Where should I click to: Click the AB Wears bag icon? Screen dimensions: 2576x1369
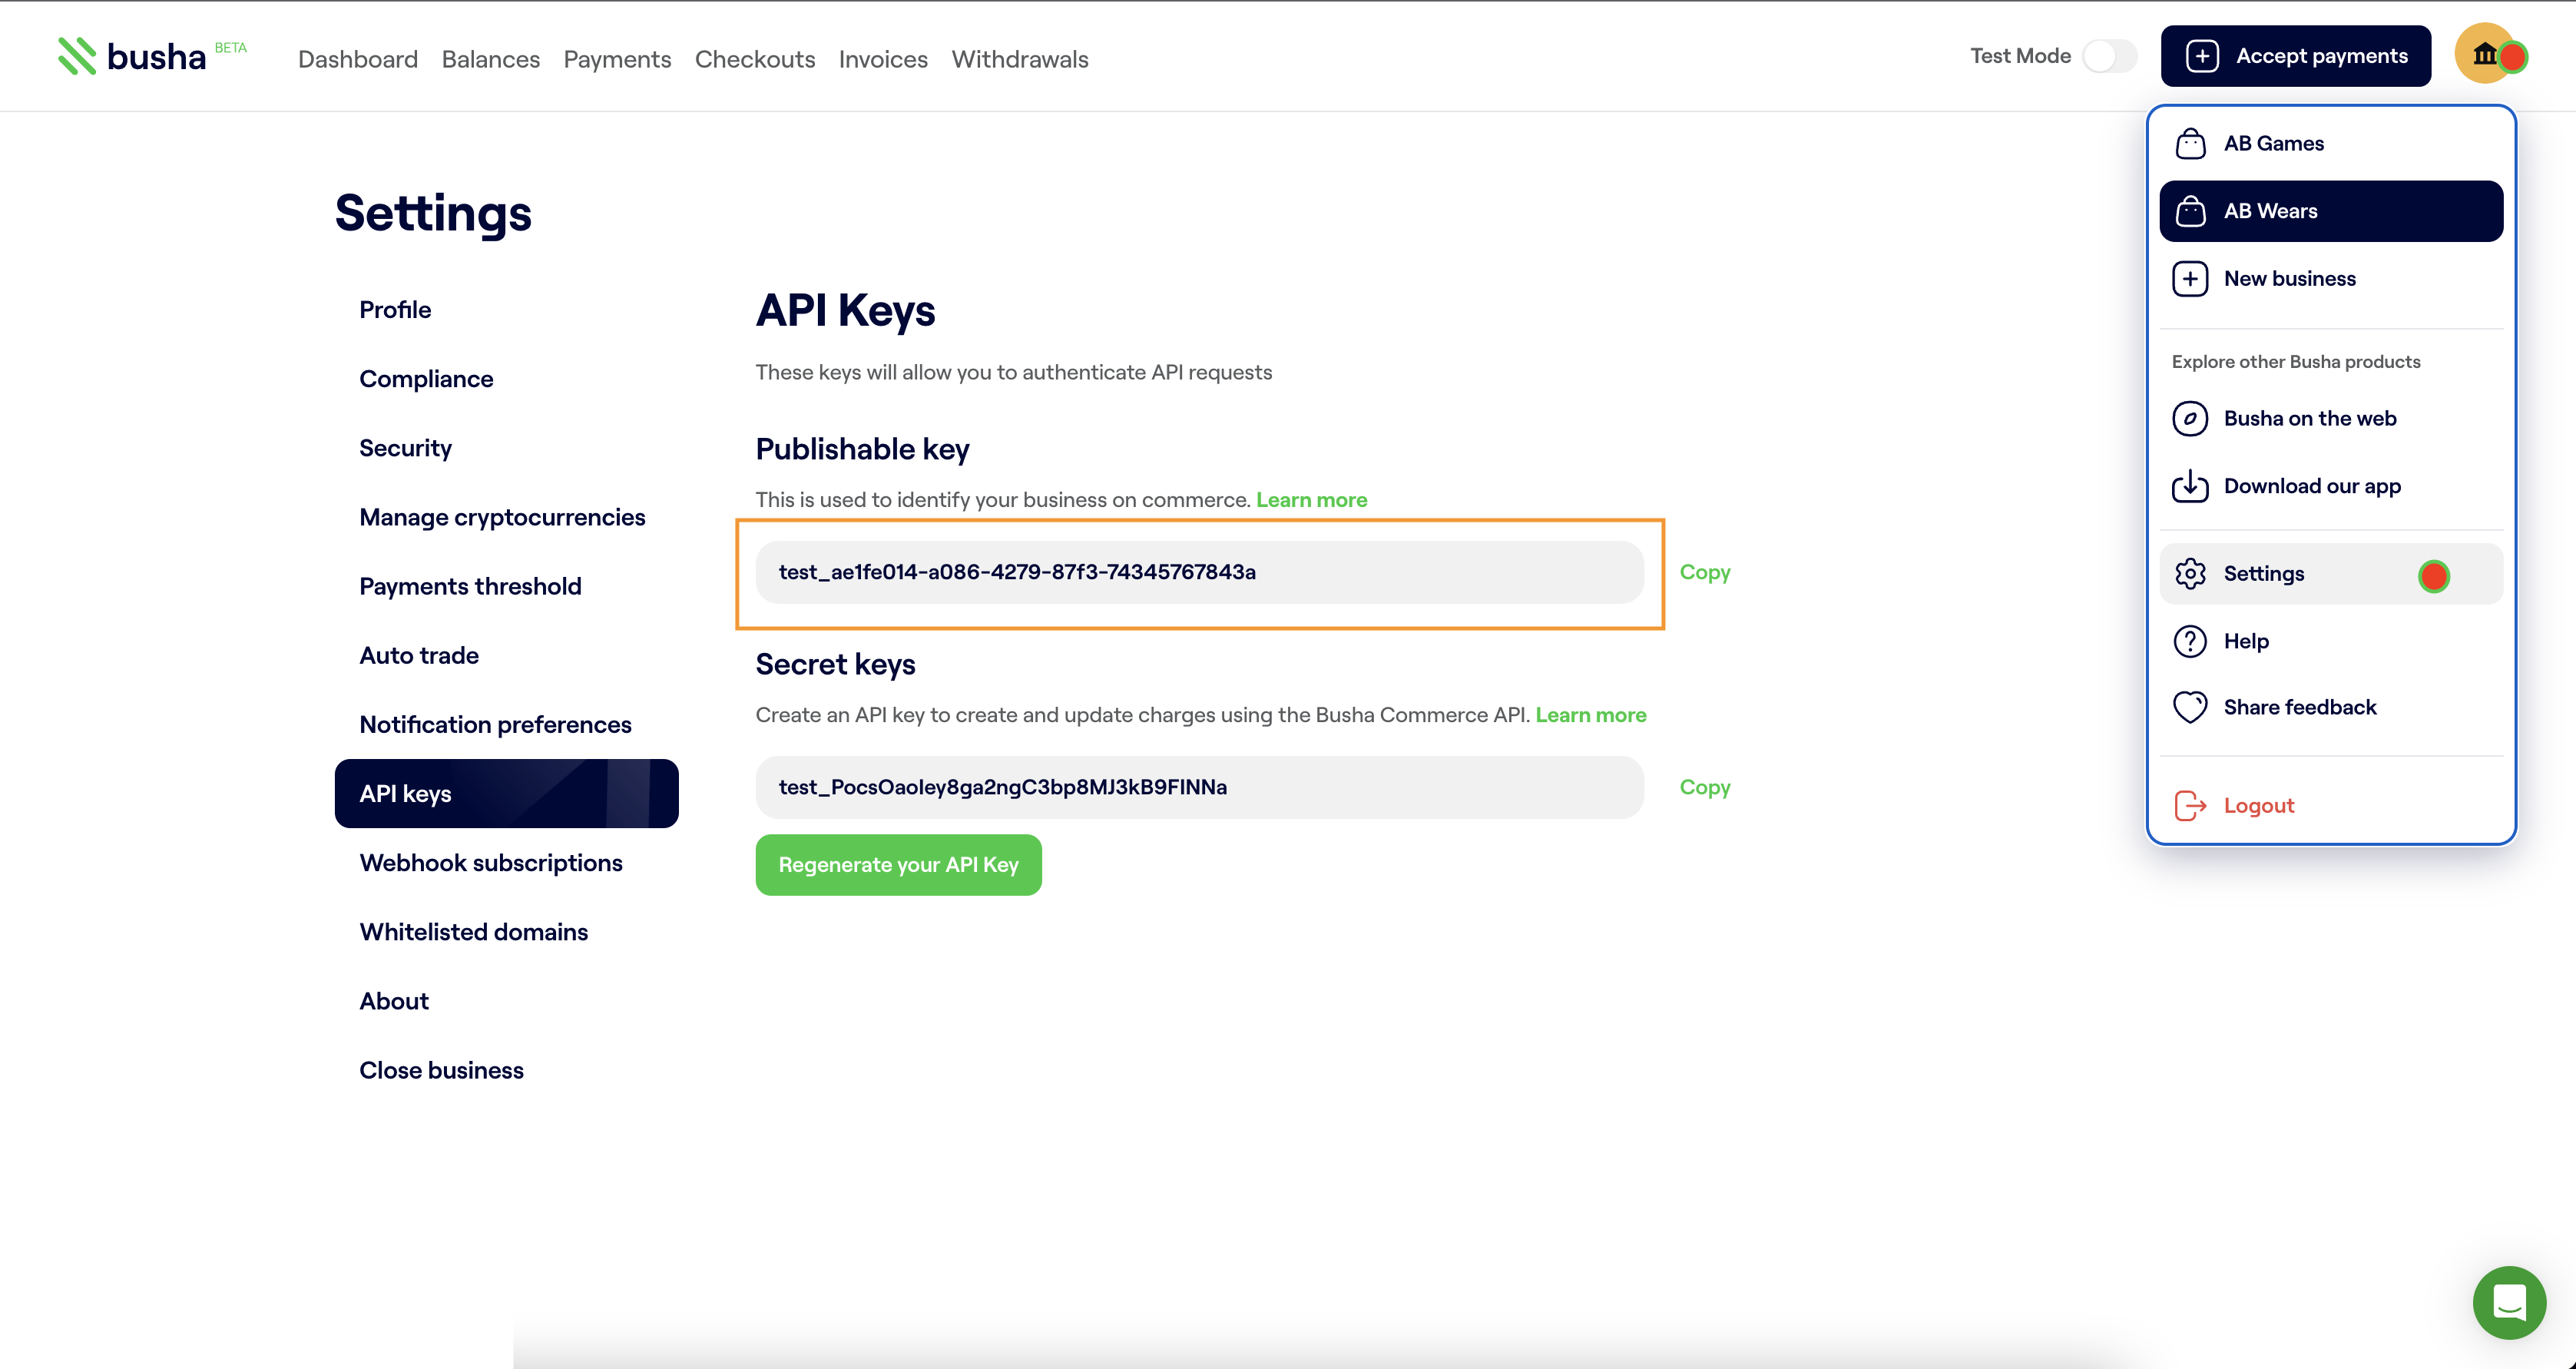[2190, 211]
